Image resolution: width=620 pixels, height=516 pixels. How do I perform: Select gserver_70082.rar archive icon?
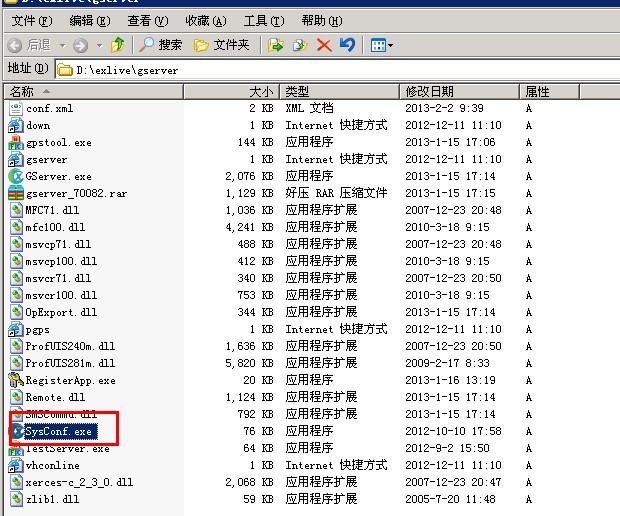[16, 193]
